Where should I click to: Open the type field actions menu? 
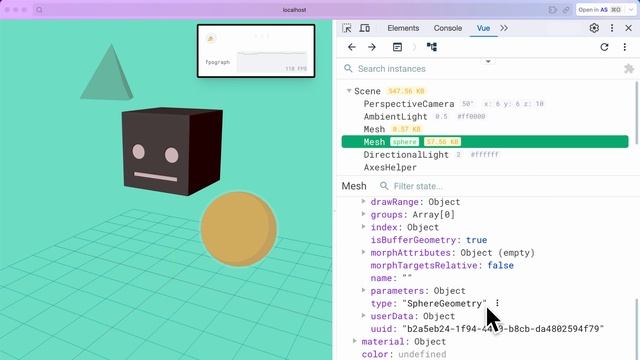pos(497,303)
